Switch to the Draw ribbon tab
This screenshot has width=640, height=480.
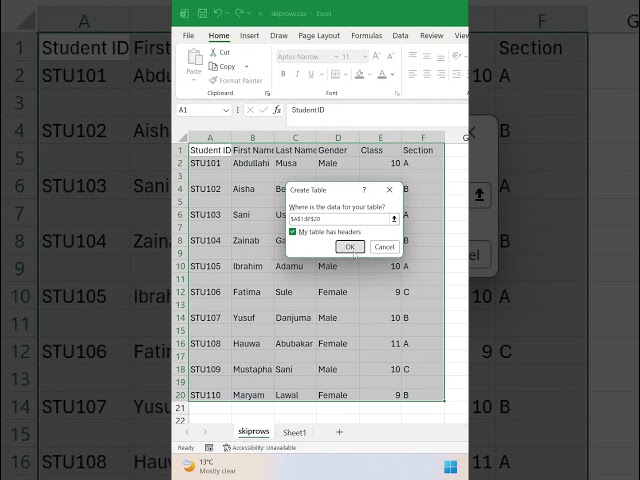click(x=279, y=36)
